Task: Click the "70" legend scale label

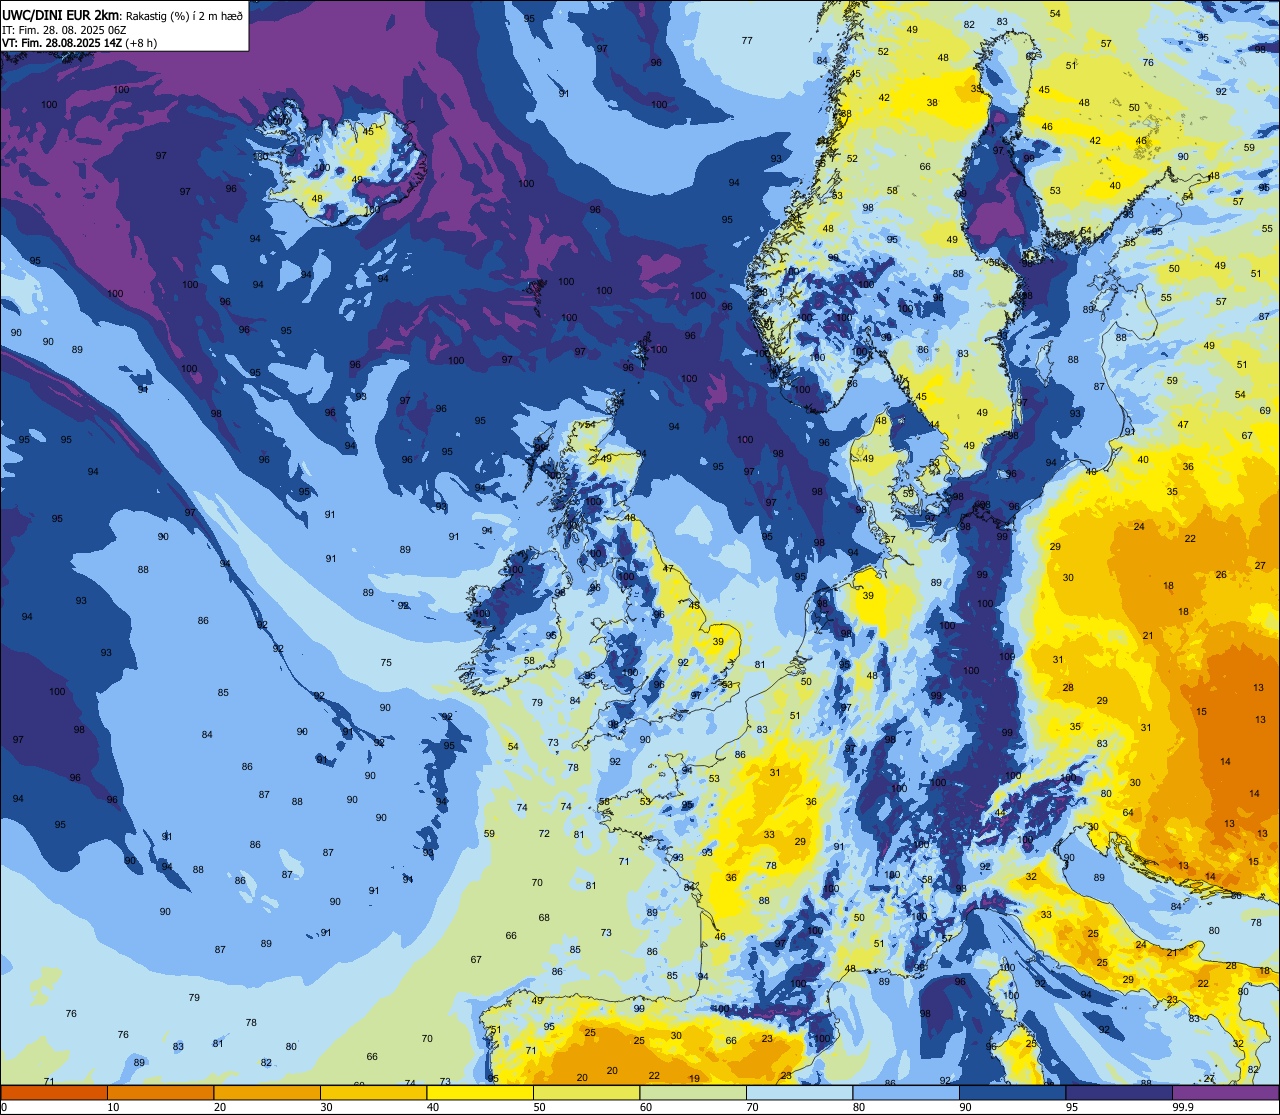Action: (752, 1107)
